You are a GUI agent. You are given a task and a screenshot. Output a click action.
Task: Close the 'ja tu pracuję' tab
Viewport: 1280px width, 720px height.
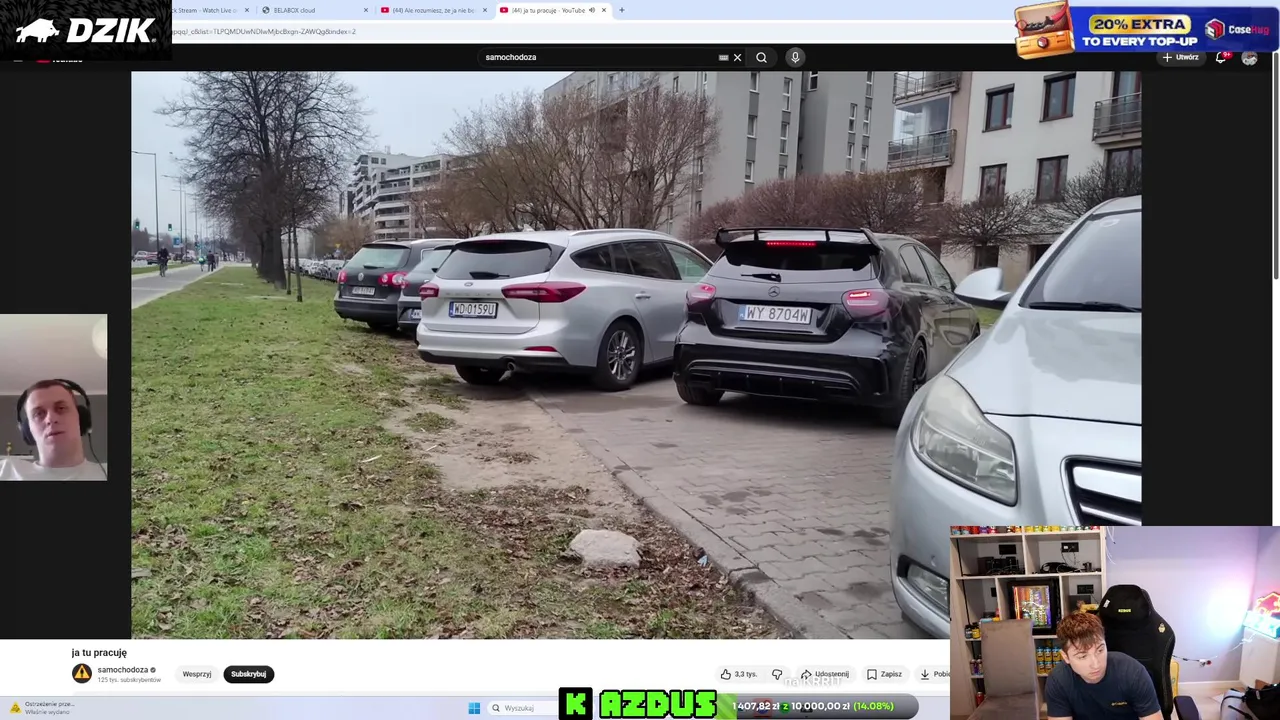[603, 10]
